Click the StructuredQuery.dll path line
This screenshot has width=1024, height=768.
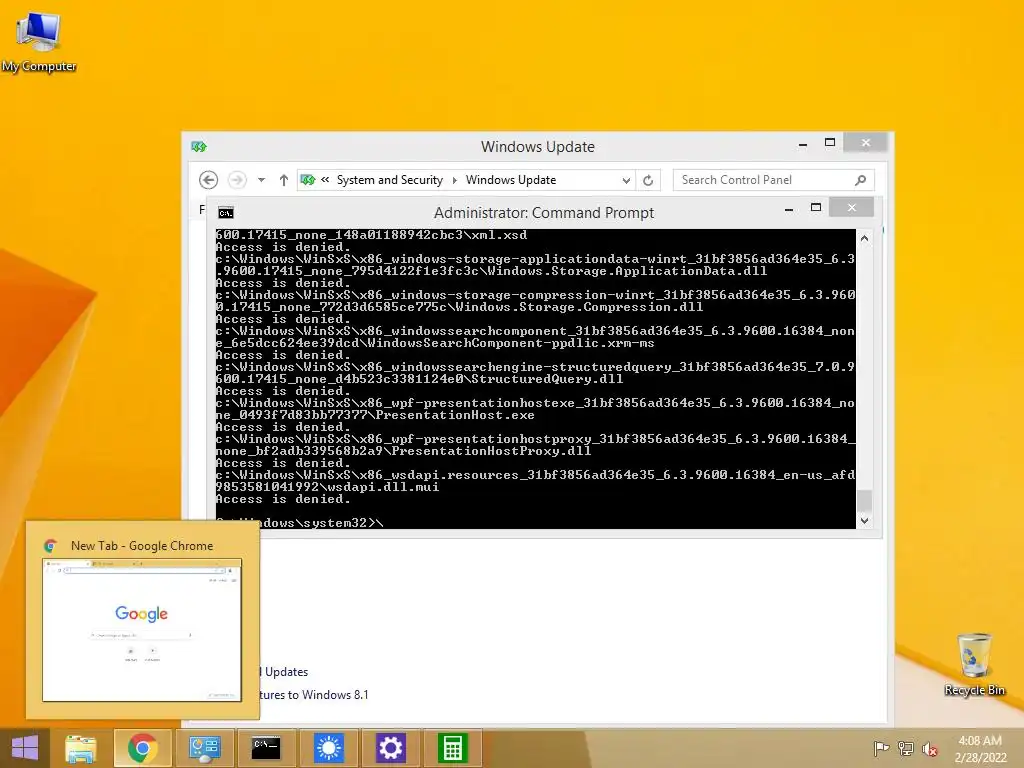[419, 379]
